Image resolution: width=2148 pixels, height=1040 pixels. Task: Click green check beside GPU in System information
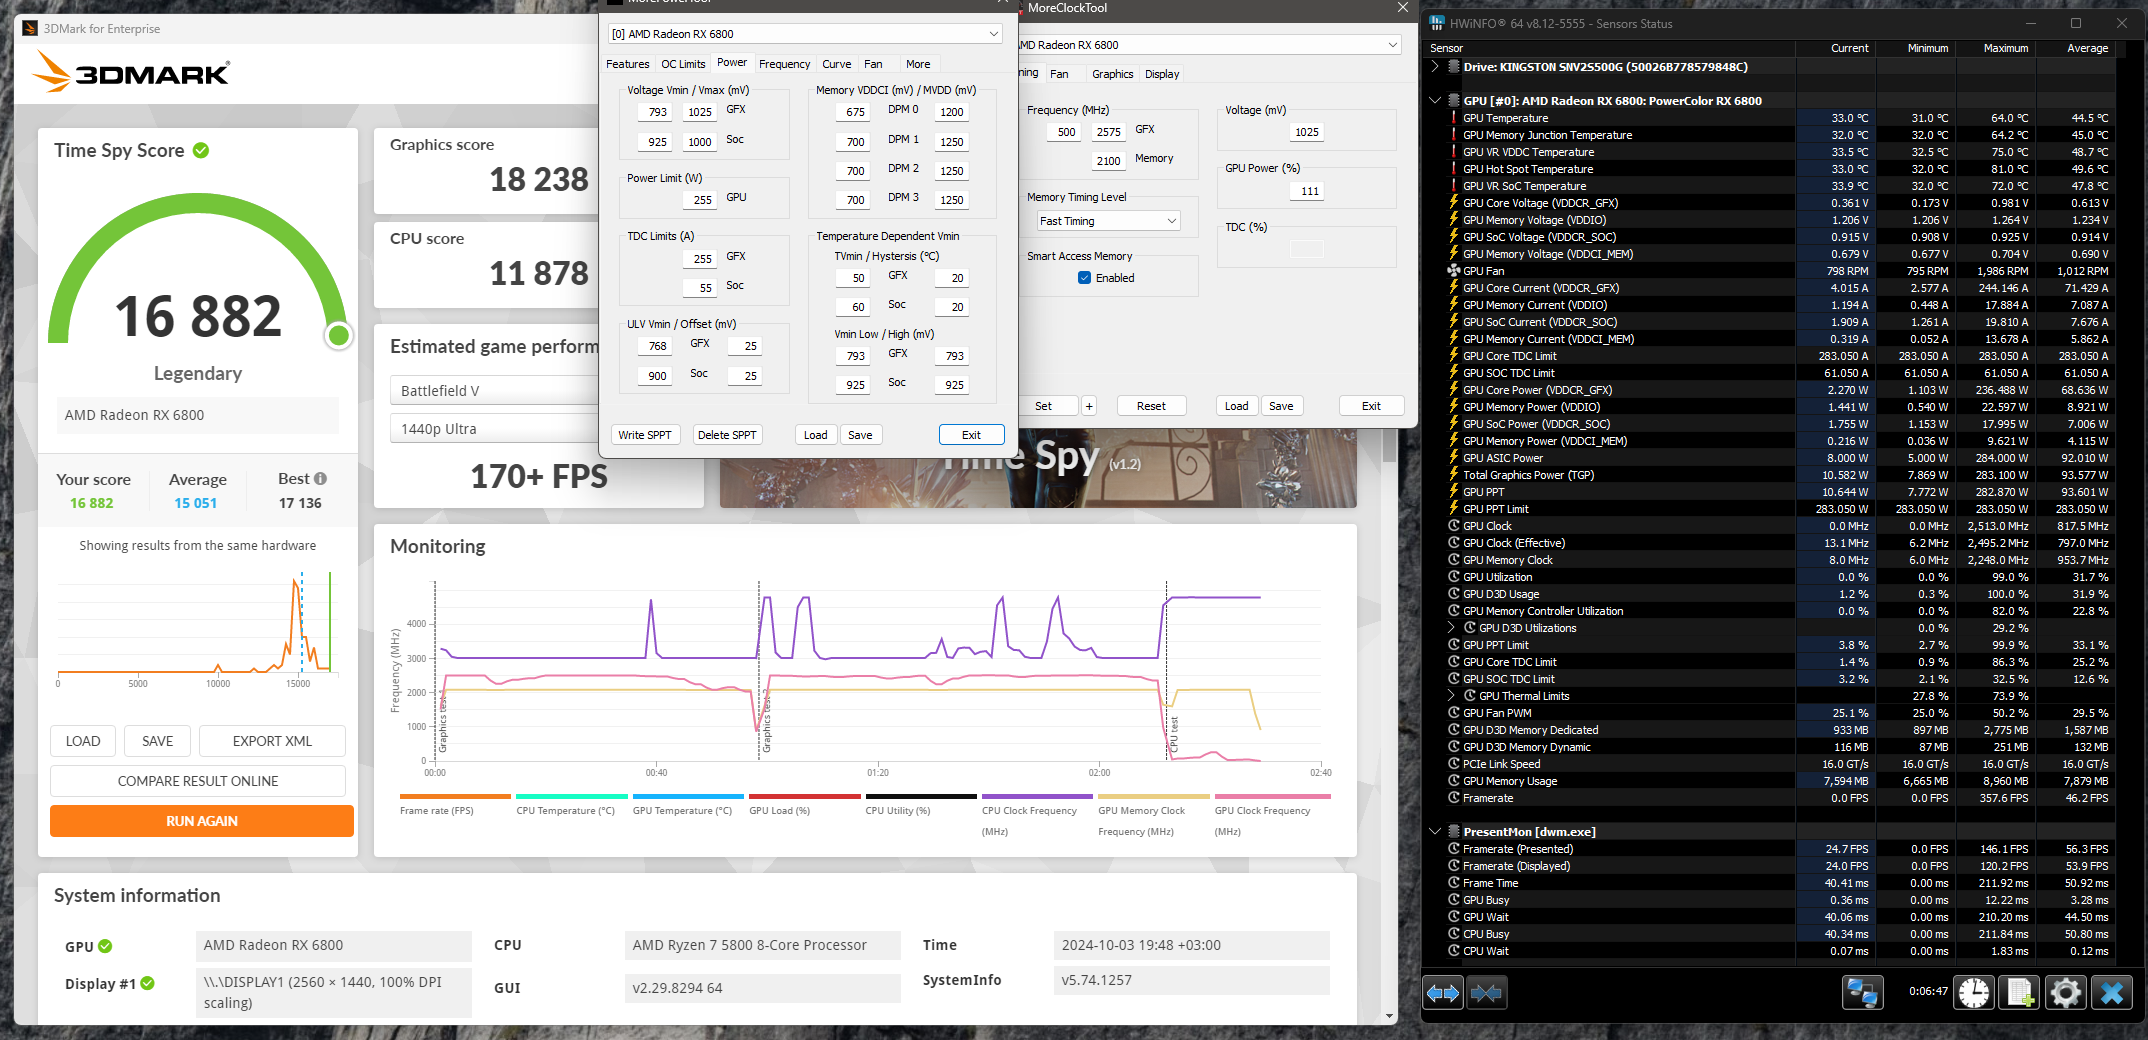tap(105, 946)
